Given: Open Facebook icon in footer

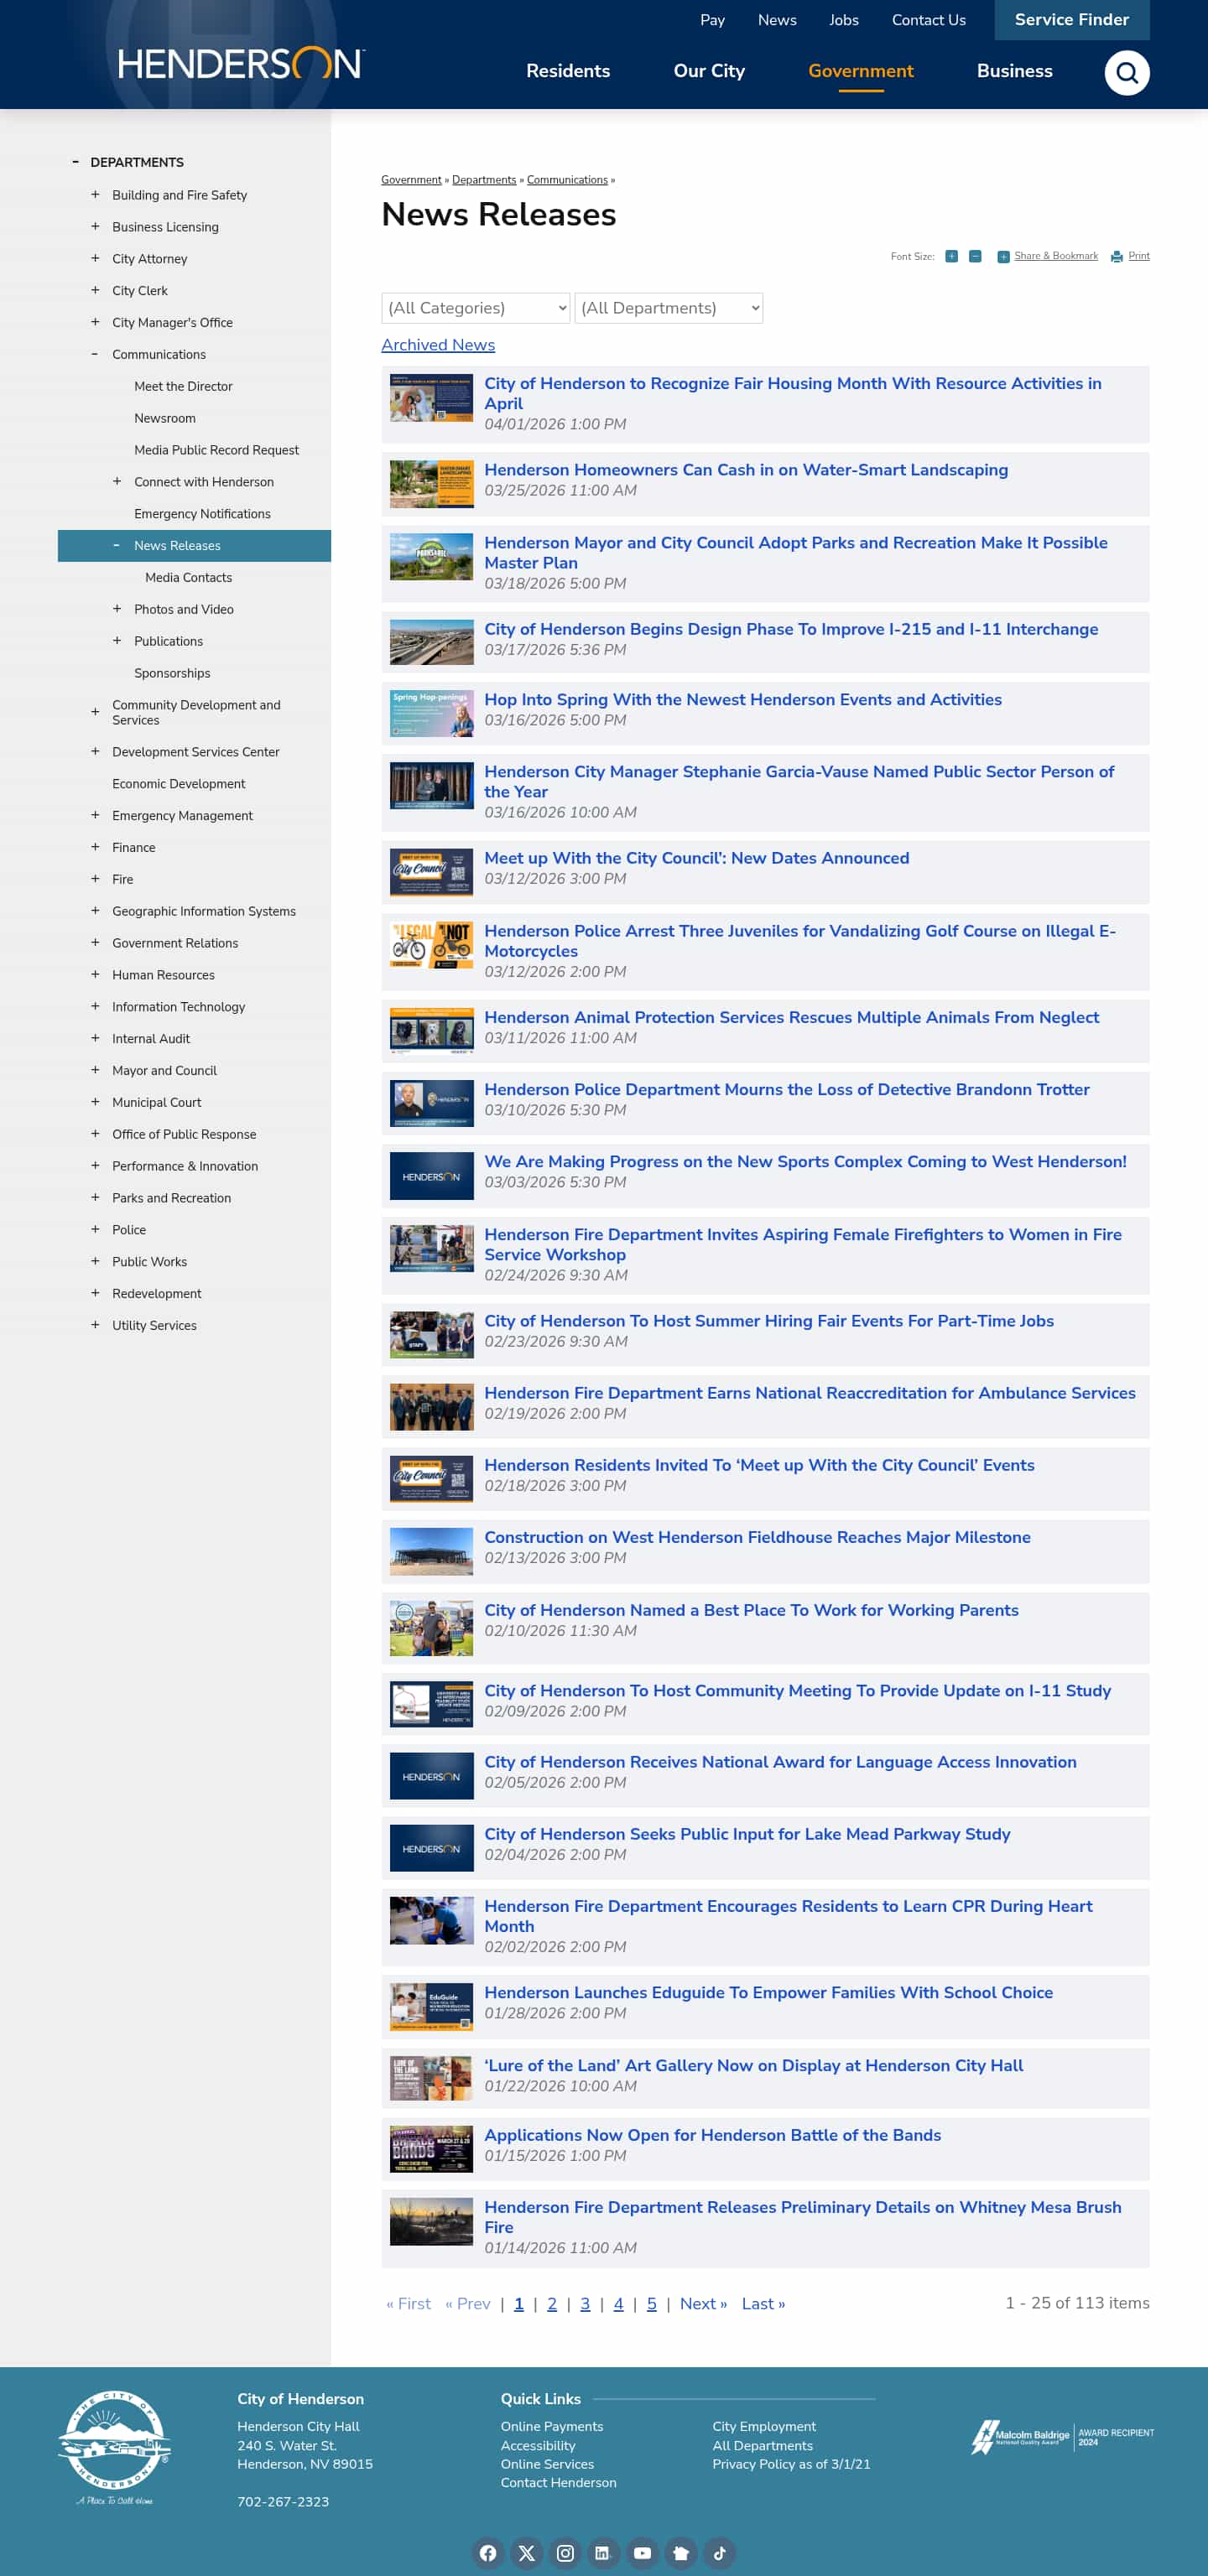Looking at the screenshot, I should pyautogui.click(x=488, y=2553).
